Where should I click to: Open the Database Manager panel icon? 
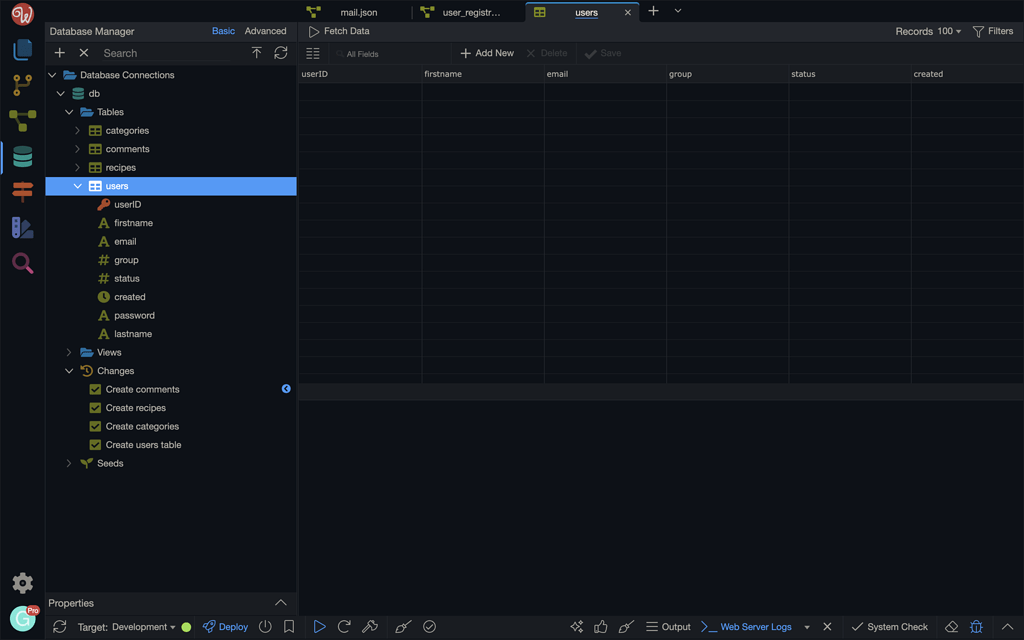pos(22,156)
